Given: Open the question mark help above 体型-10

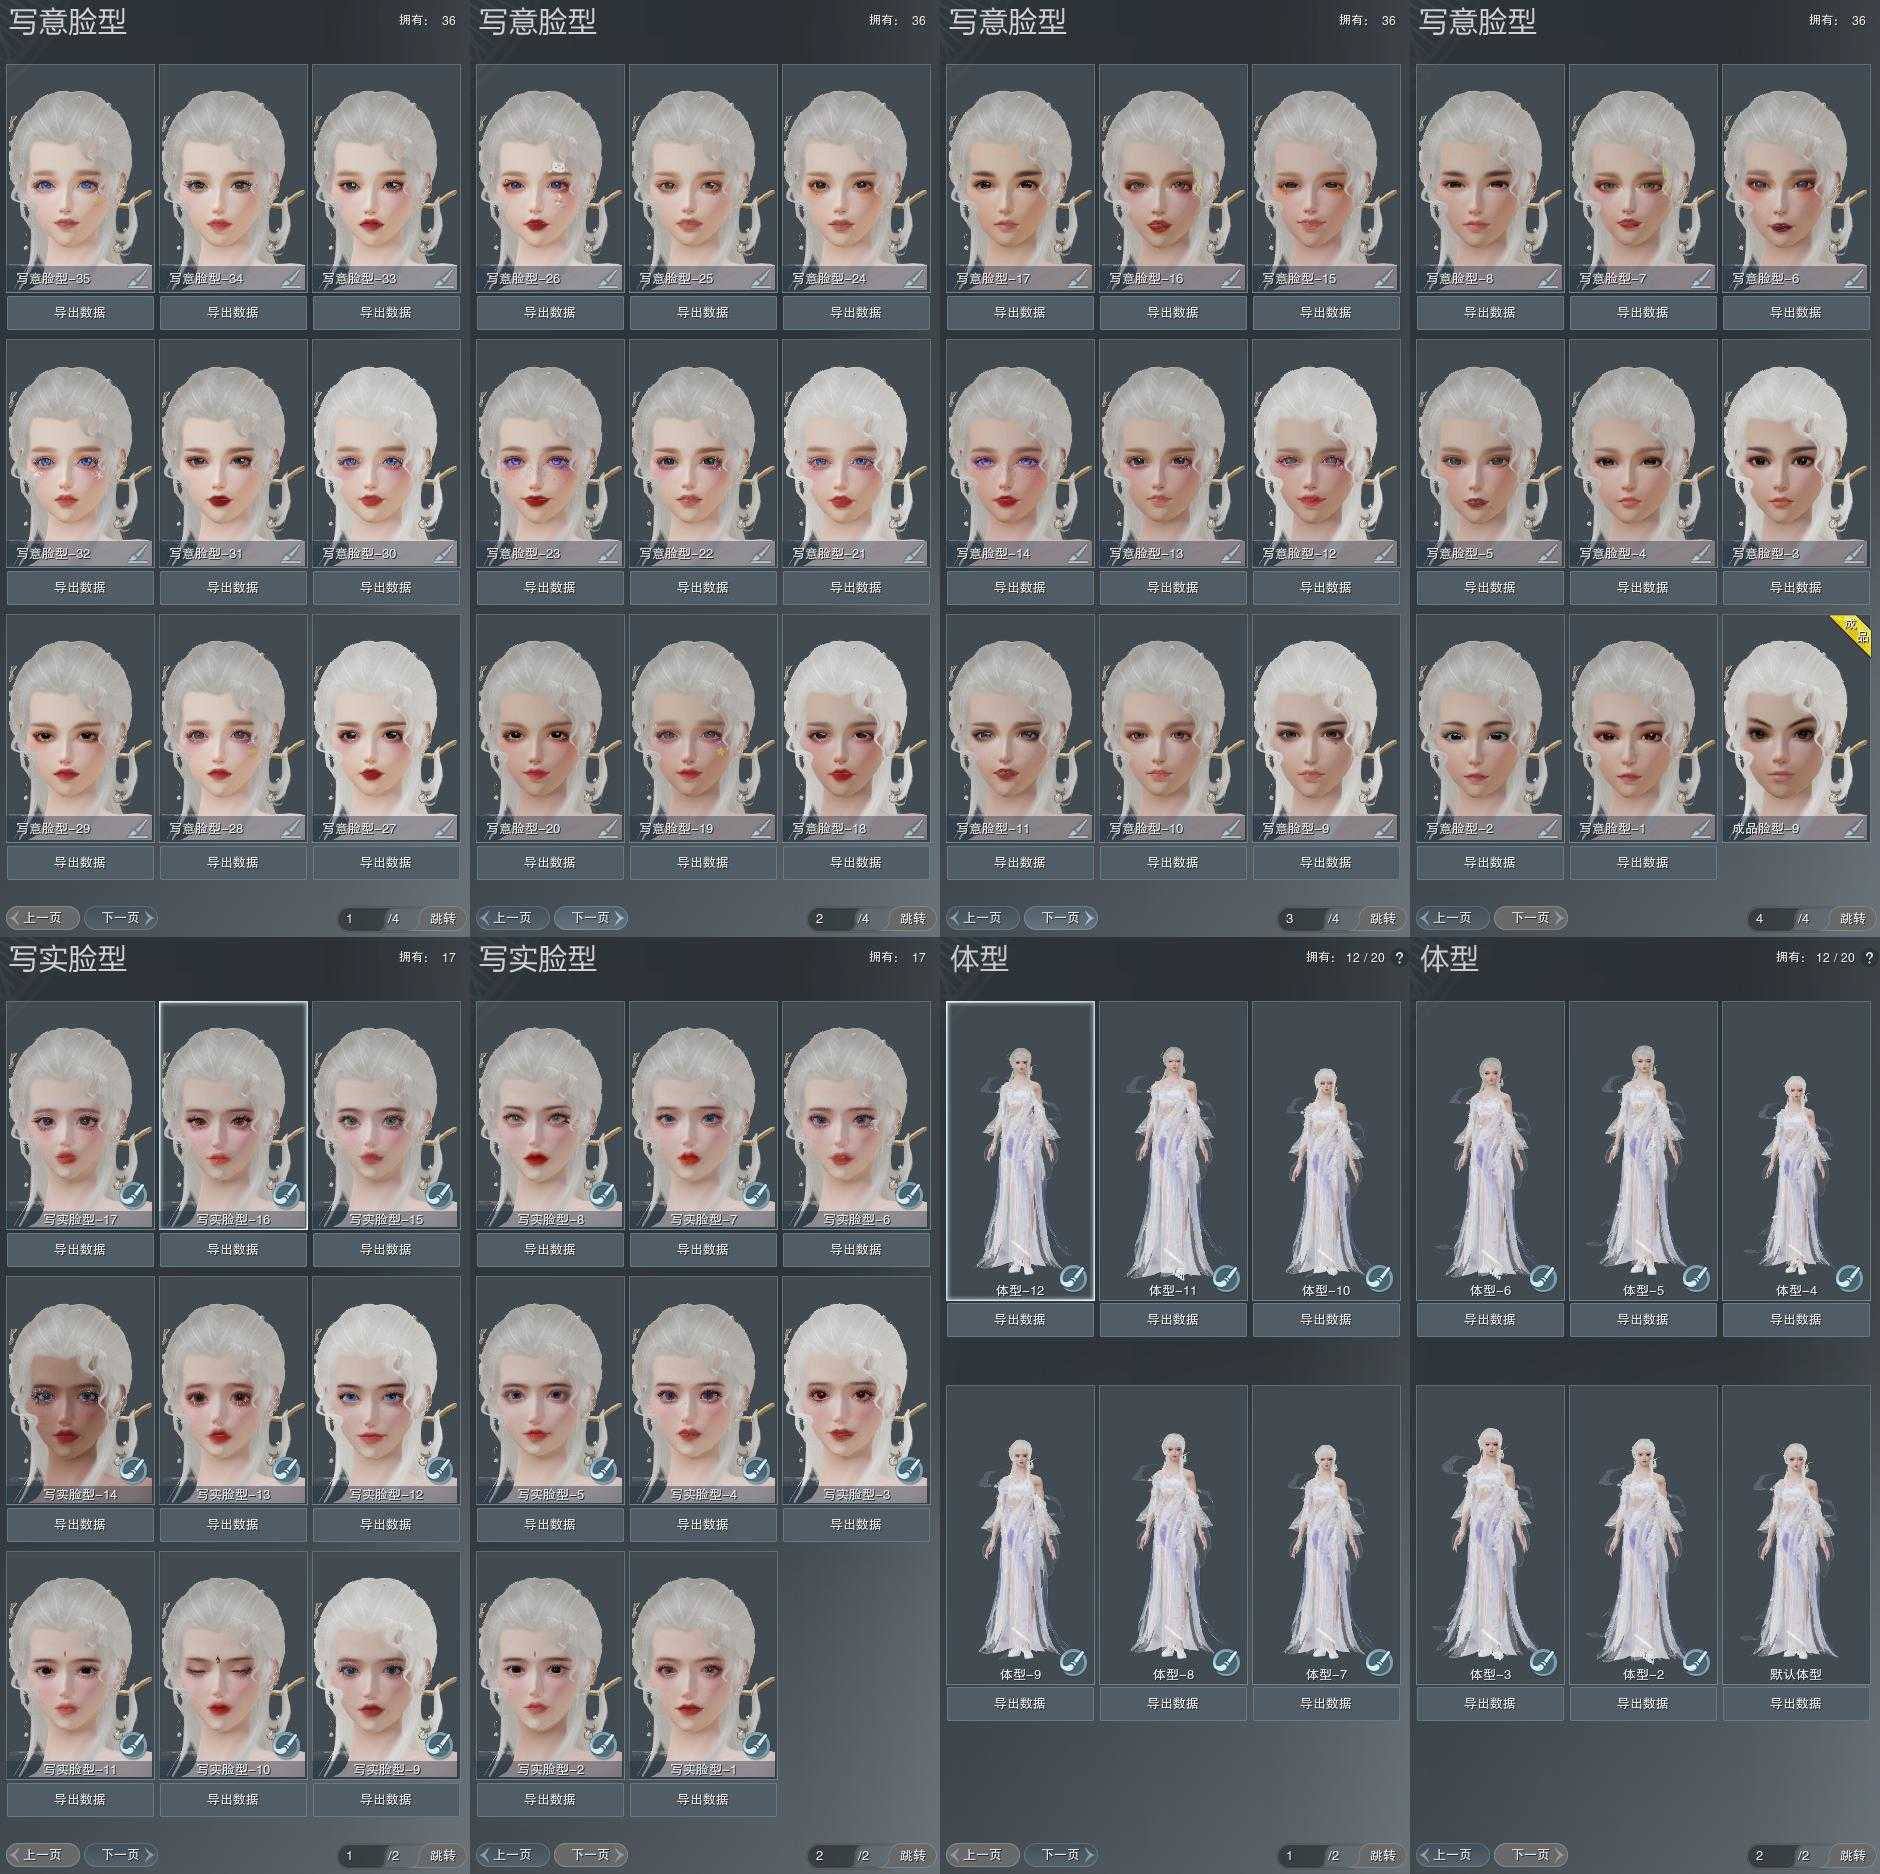Looking at the screenshot, I should [1399, 958].
